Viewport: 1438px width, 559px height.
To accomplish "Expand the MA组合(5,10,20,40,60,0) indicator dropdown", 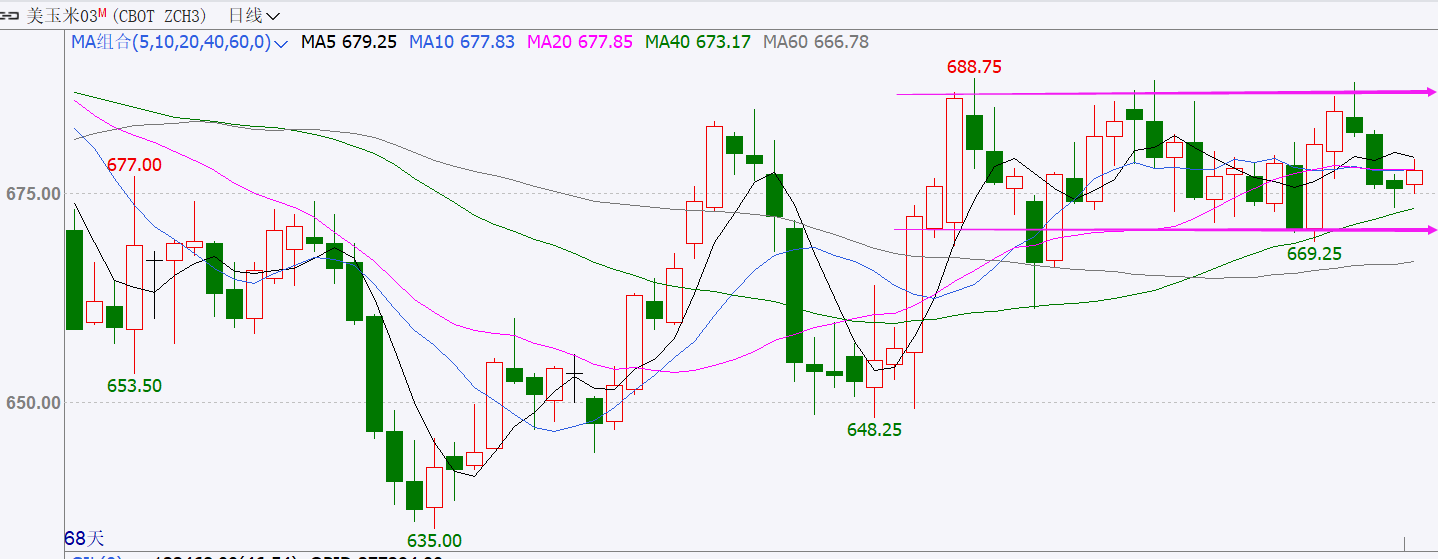I will 179,42.
